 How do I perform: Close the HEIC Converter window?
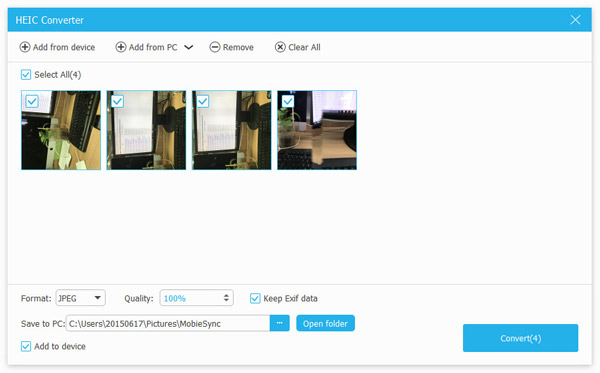pos(575,20)
